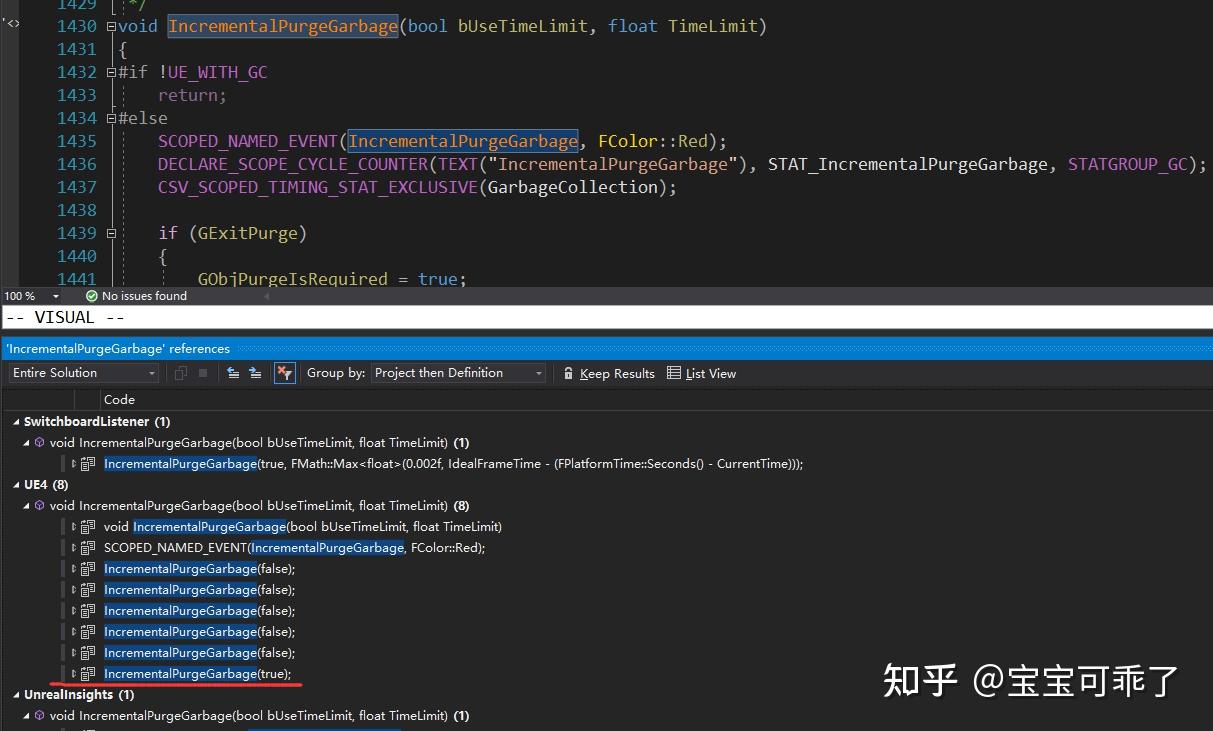Open the editor zoom level dropdown showing 100%
This screenshot has width=1213, height=731.
pos(30,295)
